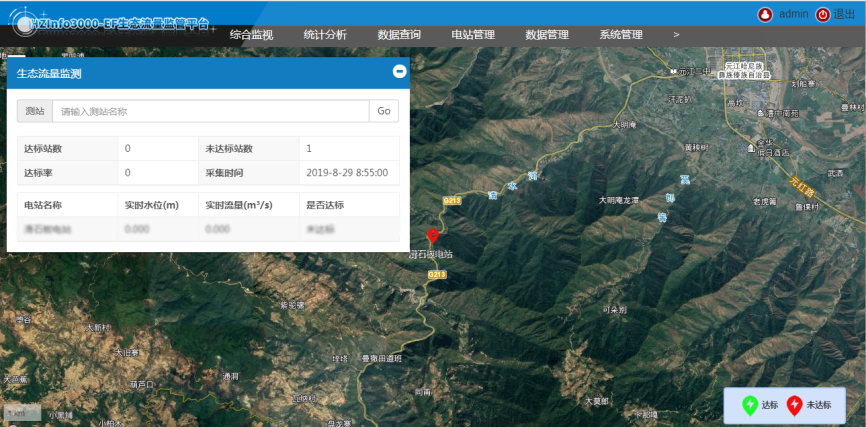The width and height of the screenshot is (866, 427).
Task: Click the admin username text
Action: [793, 14]
